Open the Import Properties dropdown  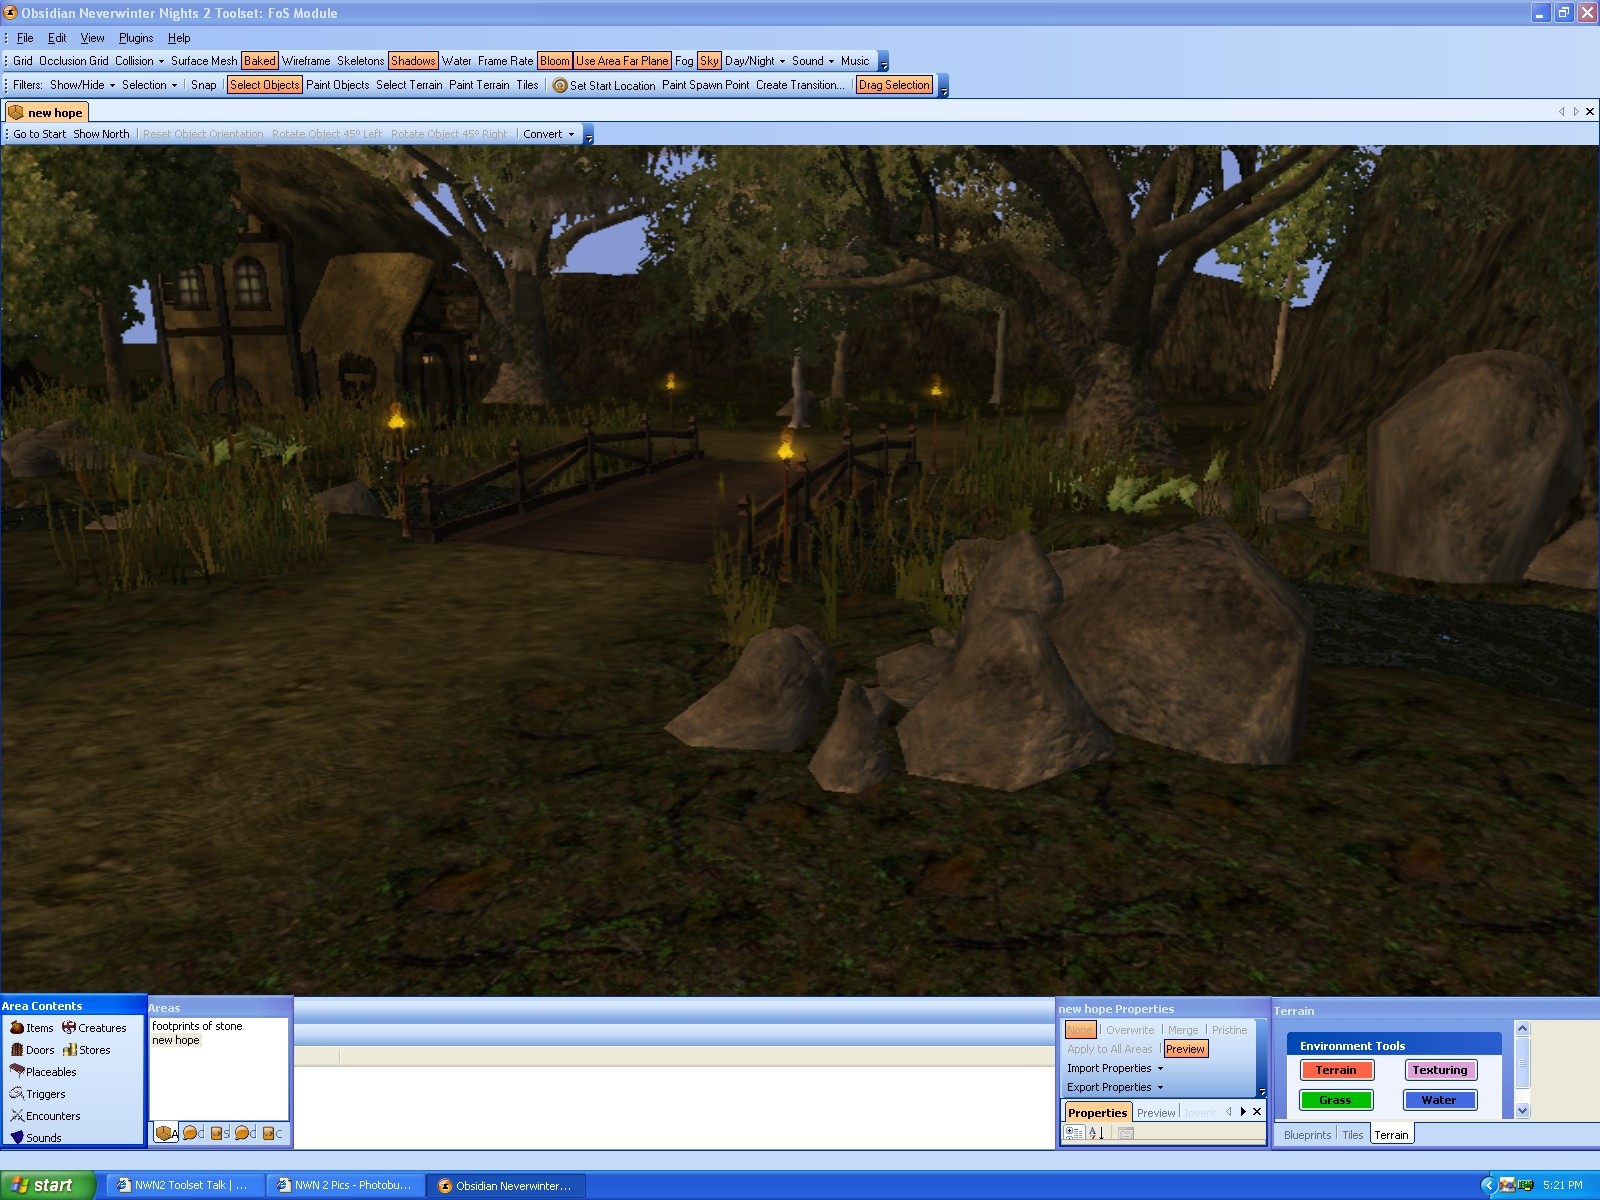point(1115,1068)
